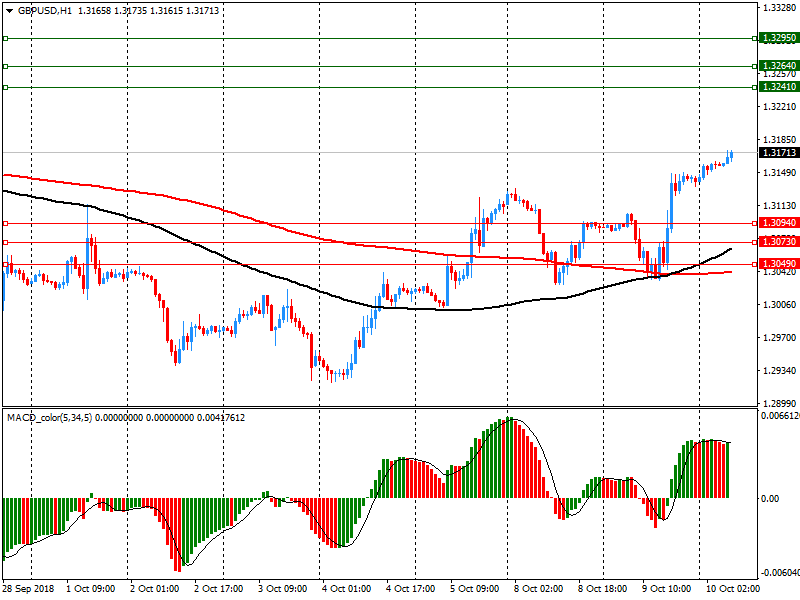This screenshot has width=800, height=600.
Task: Click left handle of the 1.30730 red line
Action: coord(5,243)
